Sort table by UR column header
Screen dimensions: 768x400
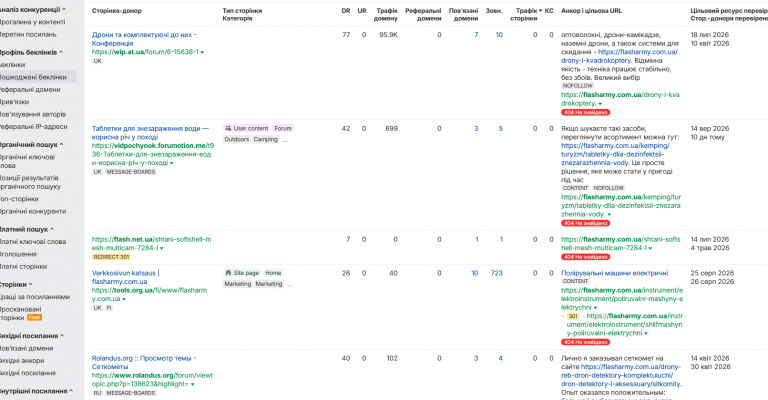pos(362,11)
